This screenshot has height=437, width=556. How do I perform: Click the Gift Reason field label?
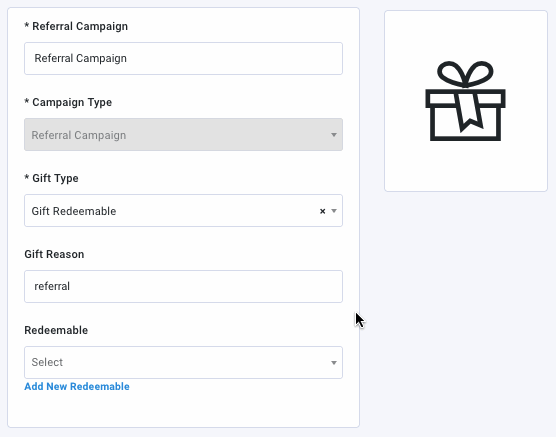click(x=54, y=254)
